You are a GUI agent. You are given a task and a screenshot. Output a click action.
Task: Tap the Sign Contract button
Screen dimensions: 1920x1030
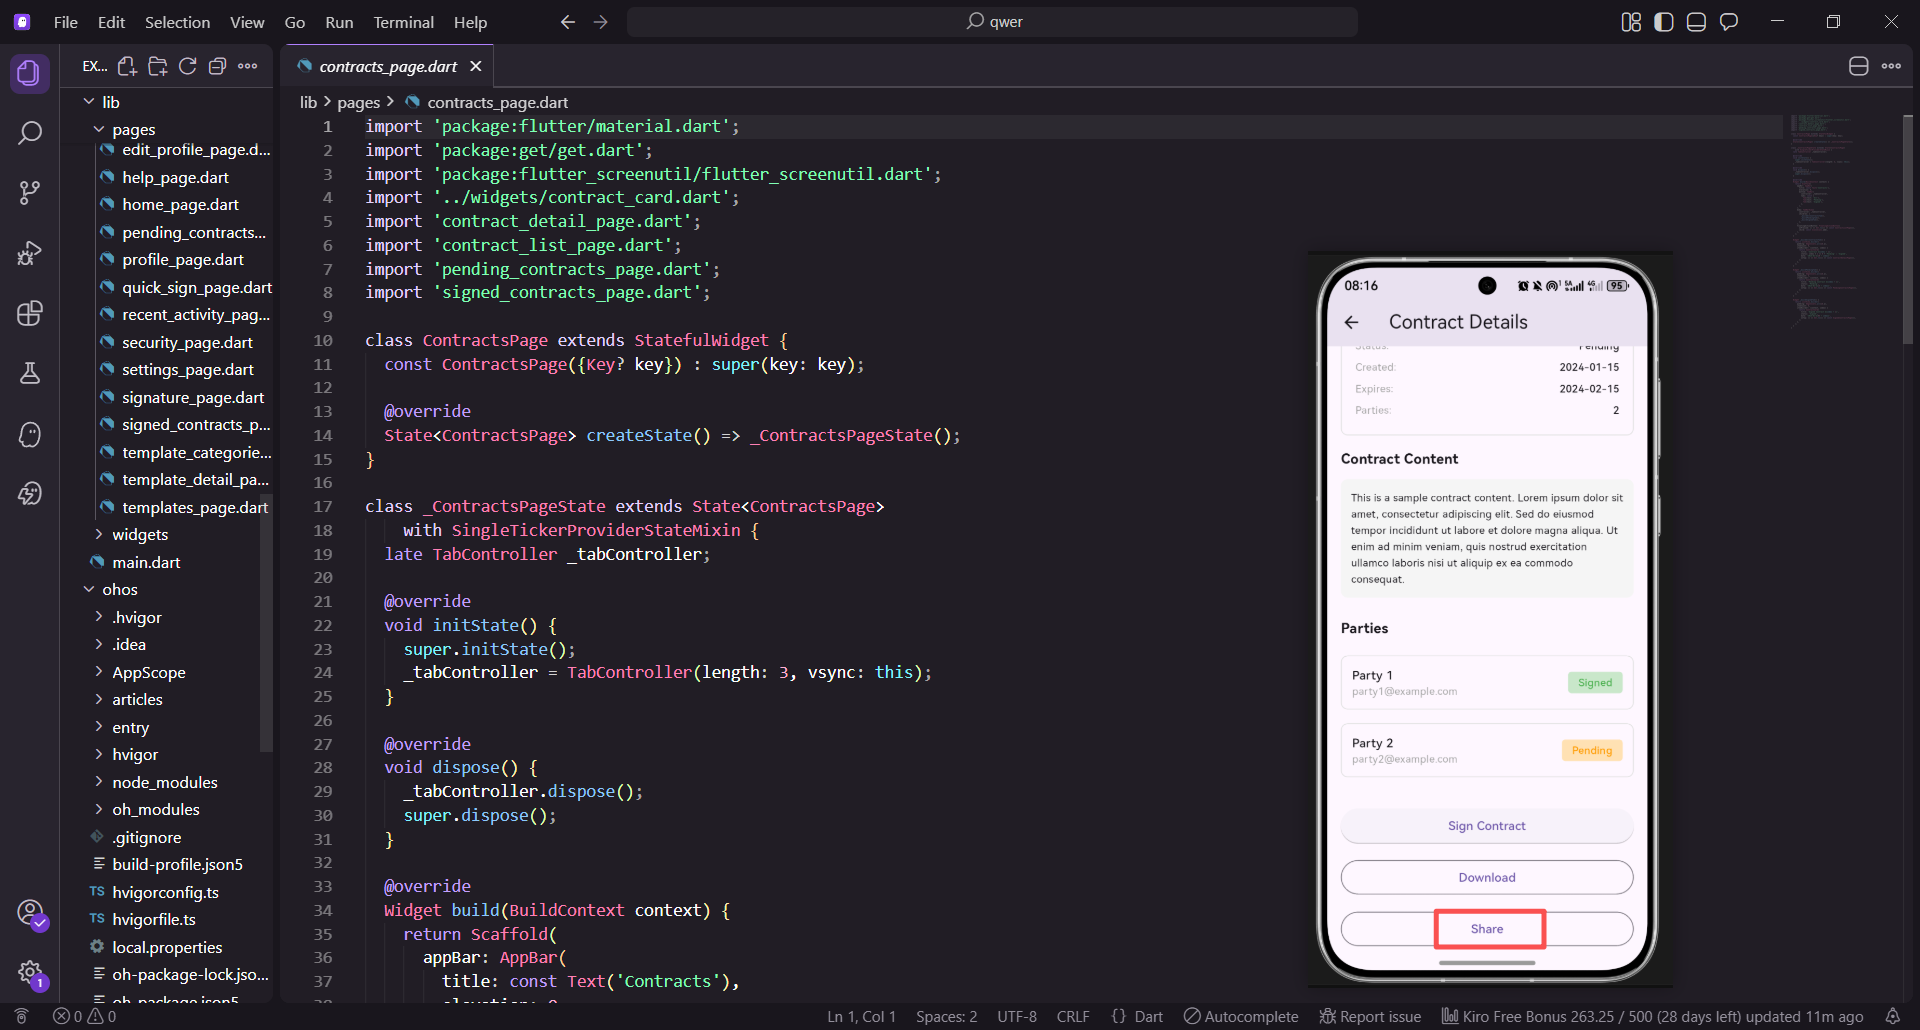coord(1487,826)
